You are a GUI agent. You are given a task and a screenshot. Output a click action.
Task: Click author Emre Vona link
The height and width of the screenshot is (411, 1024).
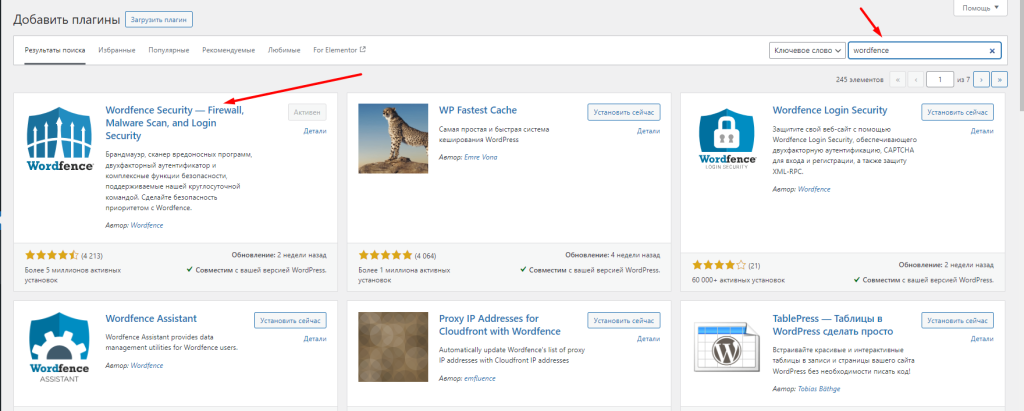point(481,158)
